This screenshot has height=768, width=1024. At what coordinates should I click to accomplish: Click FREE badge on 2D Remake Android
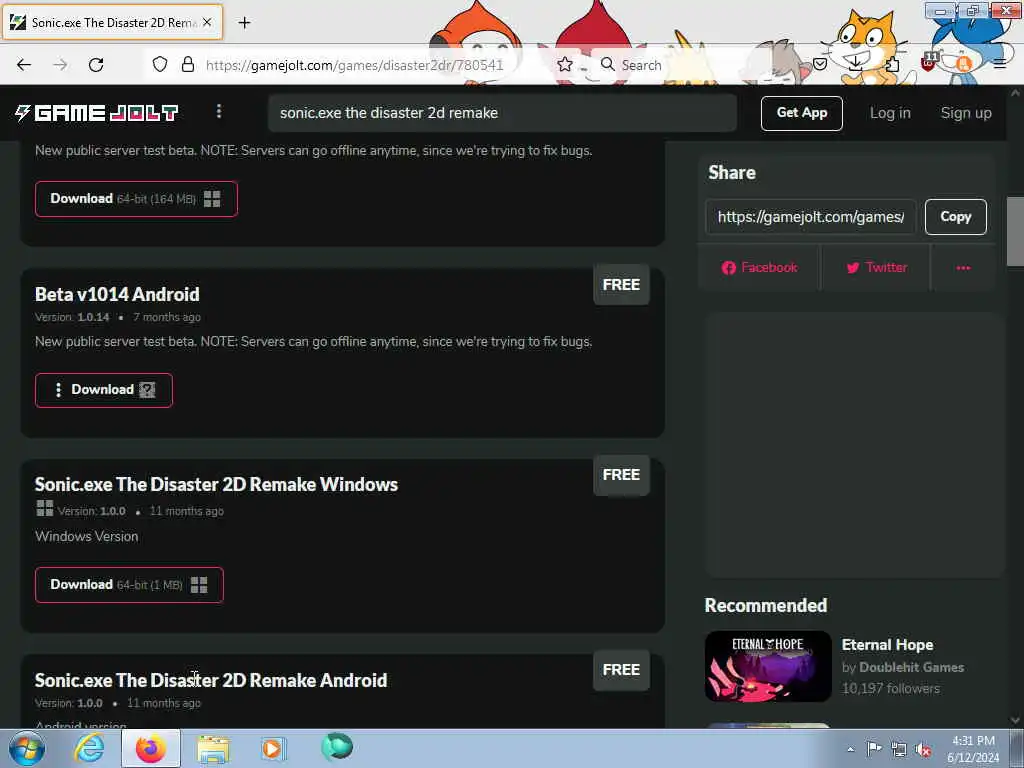621,670
